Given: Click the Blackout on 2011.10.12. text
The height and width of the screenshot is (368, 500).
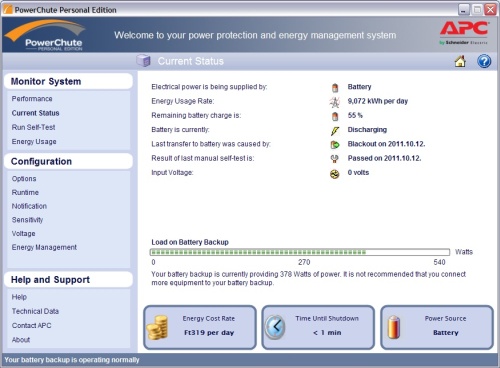Looking at the screenshot, I should coord(386,144).
